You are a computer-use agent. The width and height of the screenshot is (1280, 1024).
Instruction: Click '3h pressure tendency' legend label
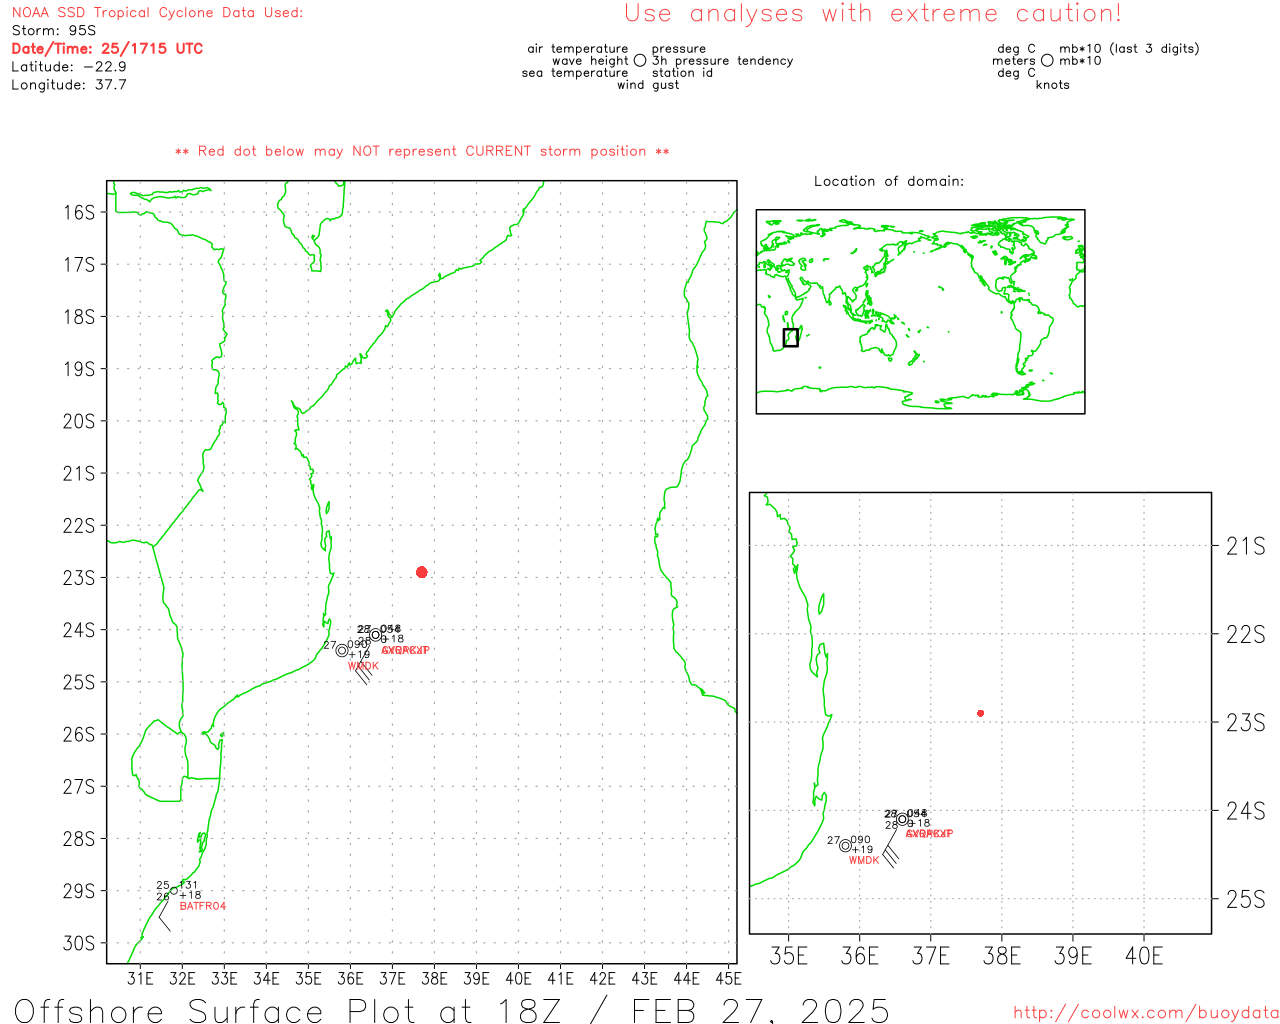723,61
